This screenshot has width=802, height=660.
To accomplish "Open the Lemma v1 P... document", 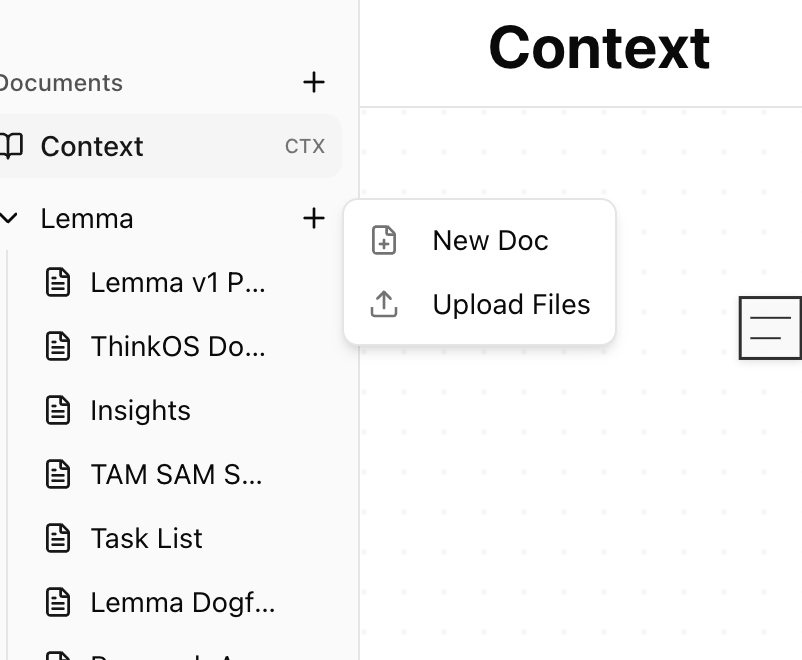I will click(178, 282).
